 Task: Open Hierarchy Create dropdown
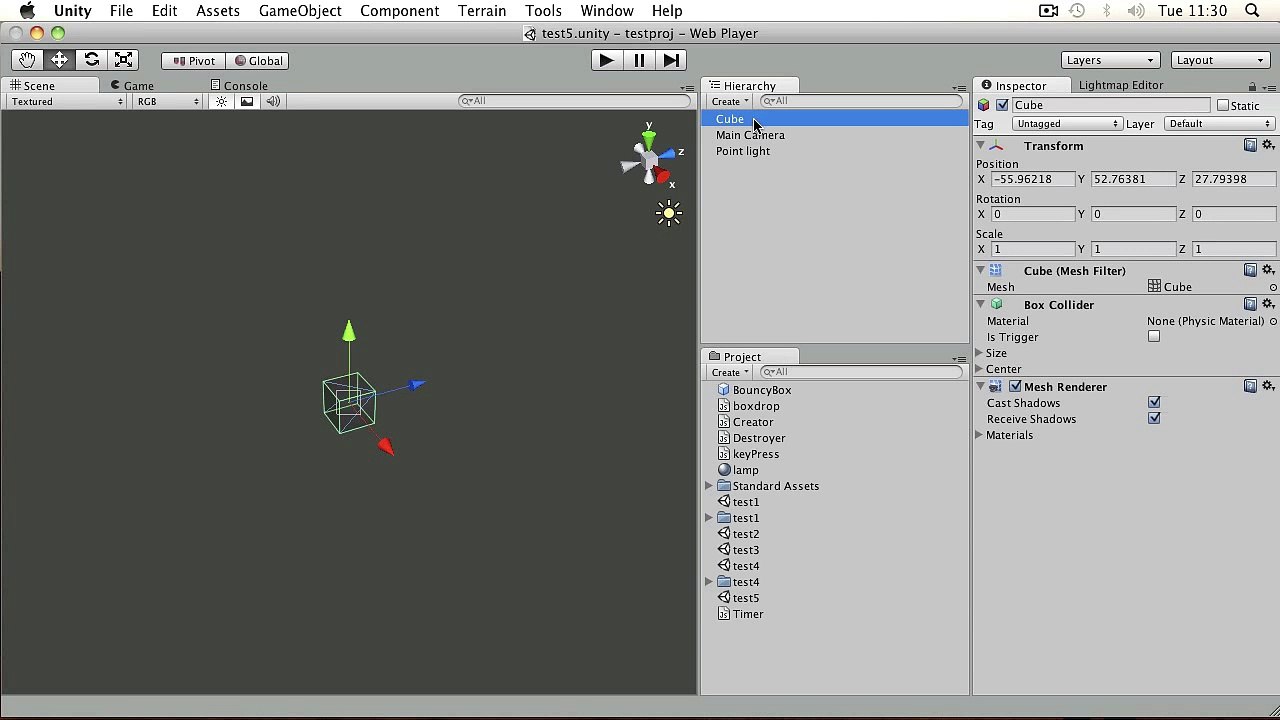click(x=730, y=102)
